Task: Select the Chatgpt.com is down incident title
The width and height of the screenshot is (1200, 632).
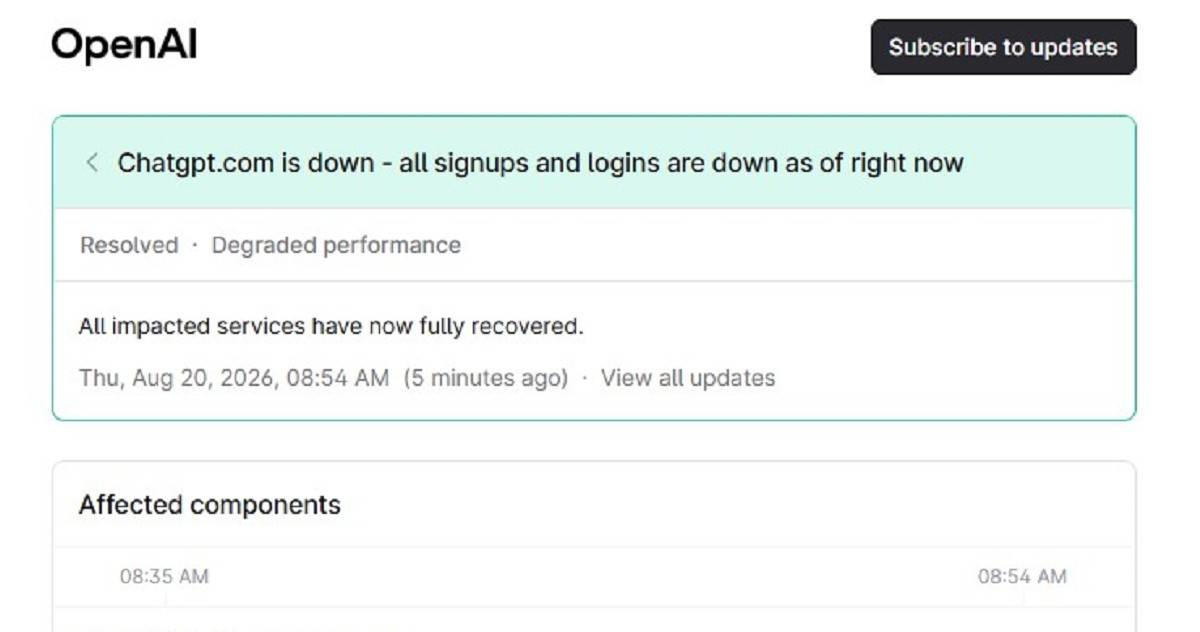Action: pyautogui.click(x=540, y=163)
